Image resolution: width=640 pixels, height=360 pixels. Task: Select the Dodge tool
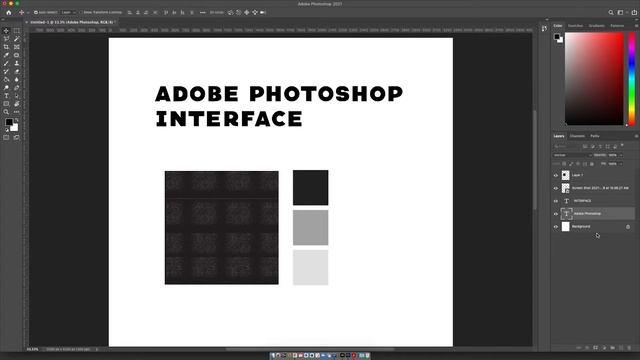pyautogui.click(x=6, y=88)
